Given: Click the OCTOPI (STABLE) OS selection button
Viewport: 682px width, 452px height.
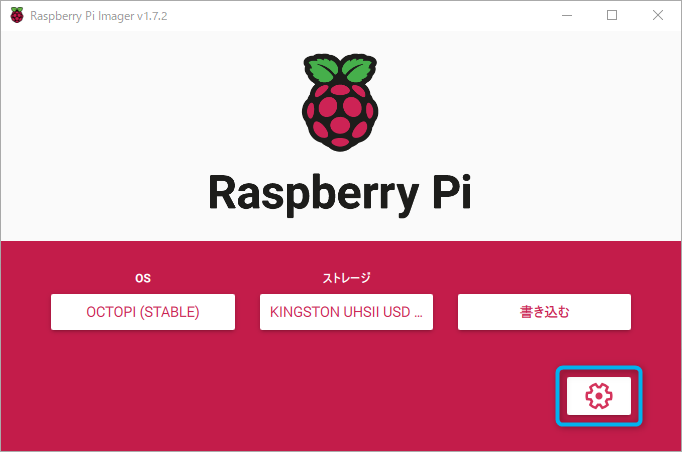Looking at the screenshot, I should tap(143, 312).
